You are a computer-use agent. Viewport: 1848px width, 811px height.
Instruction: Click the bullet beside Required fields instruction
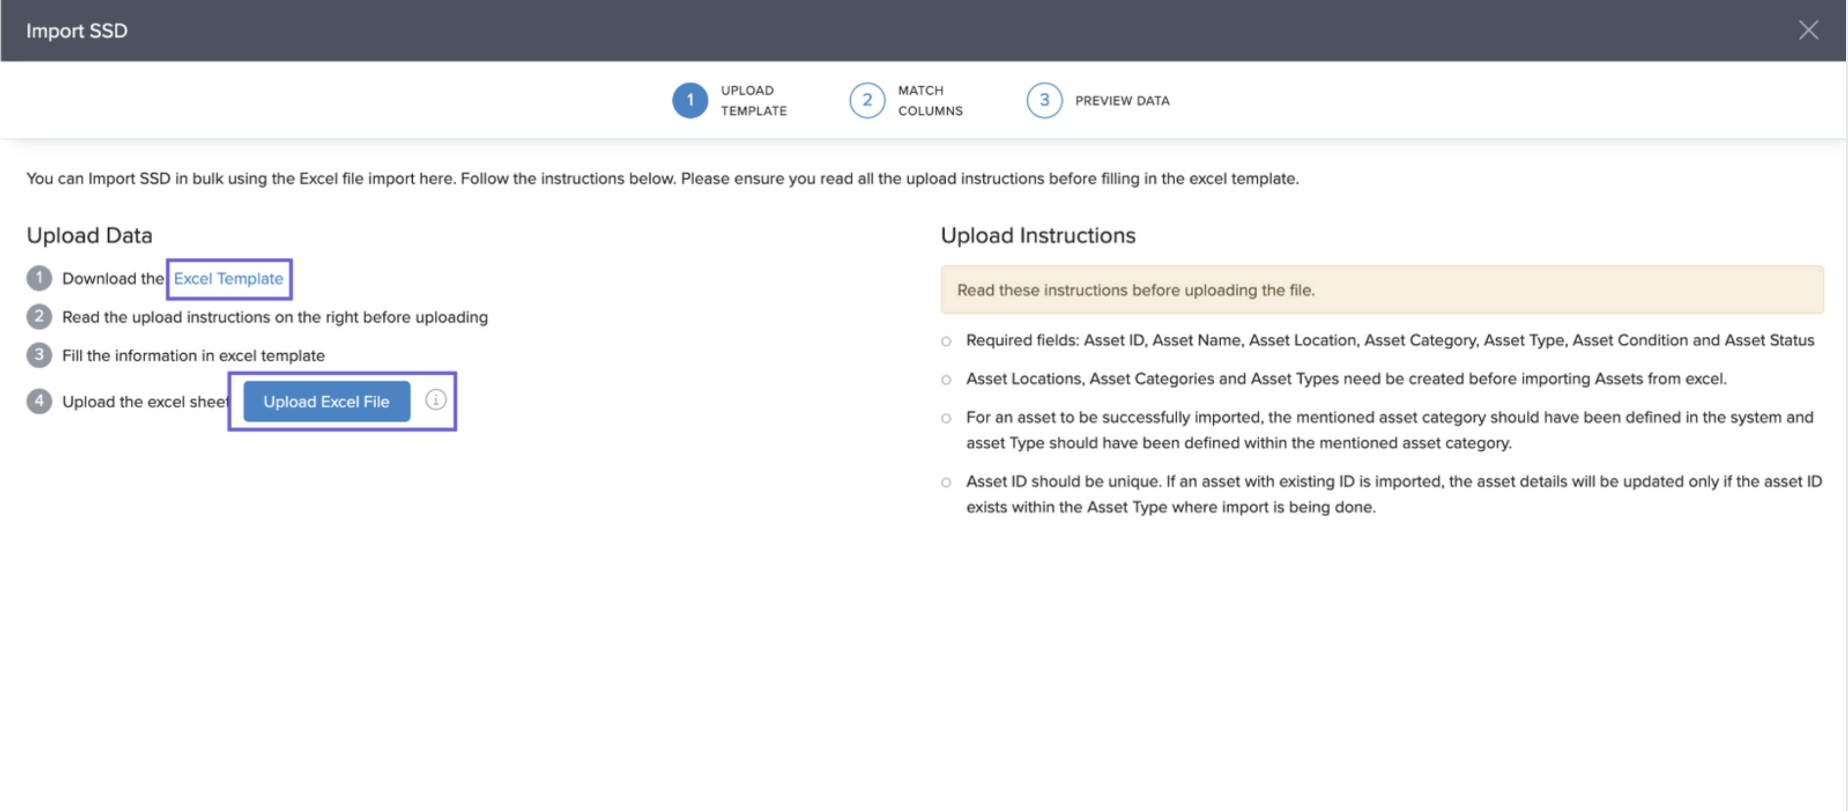point(946,341)
